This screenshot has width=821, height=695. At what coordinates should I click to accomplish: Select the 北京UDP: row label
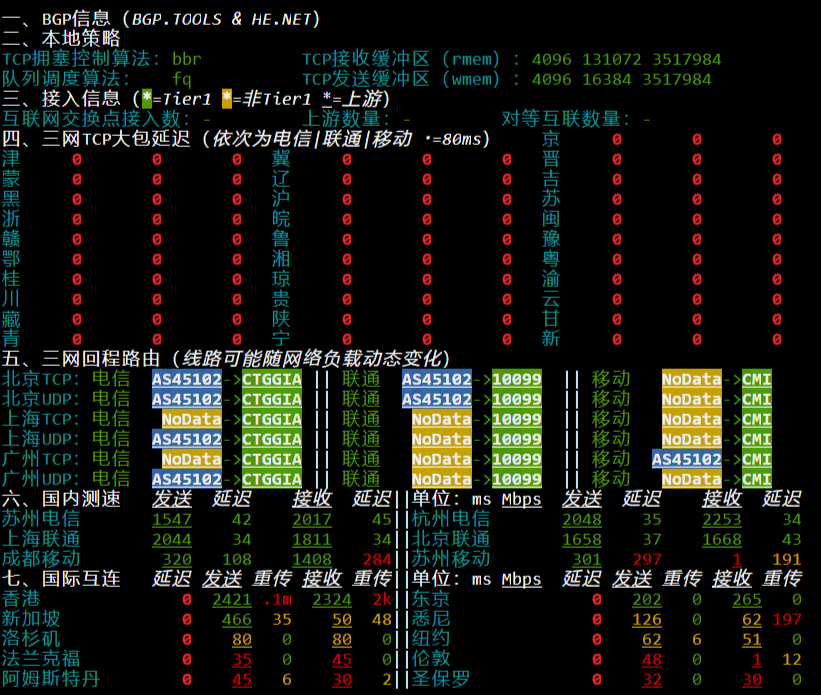pyautogui.click(x=41, y=399)
